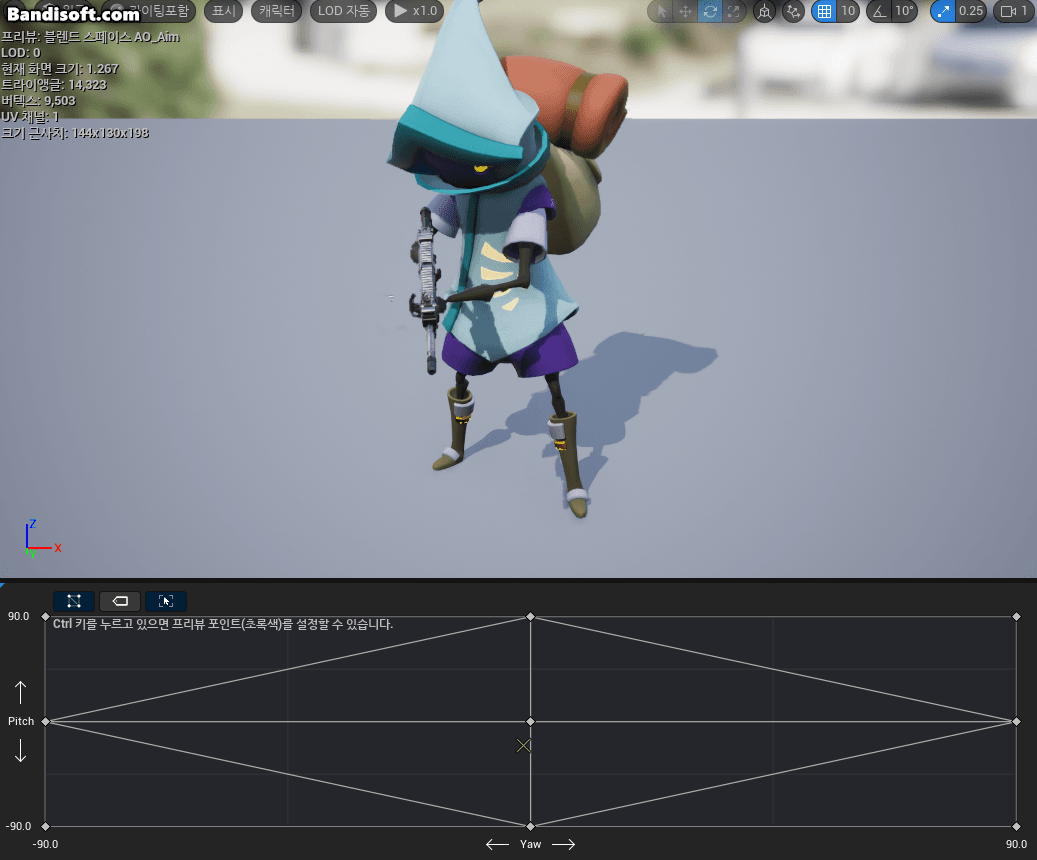
Task: Click the Yaw axis label
Action: click(530, 844)
